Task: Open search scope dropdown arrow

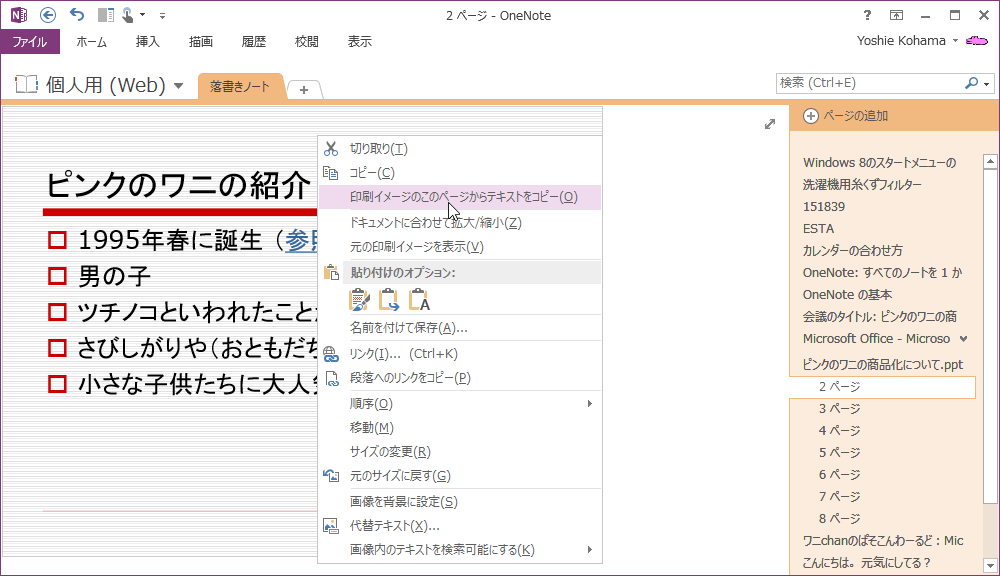Action: [x=987, y=84]
